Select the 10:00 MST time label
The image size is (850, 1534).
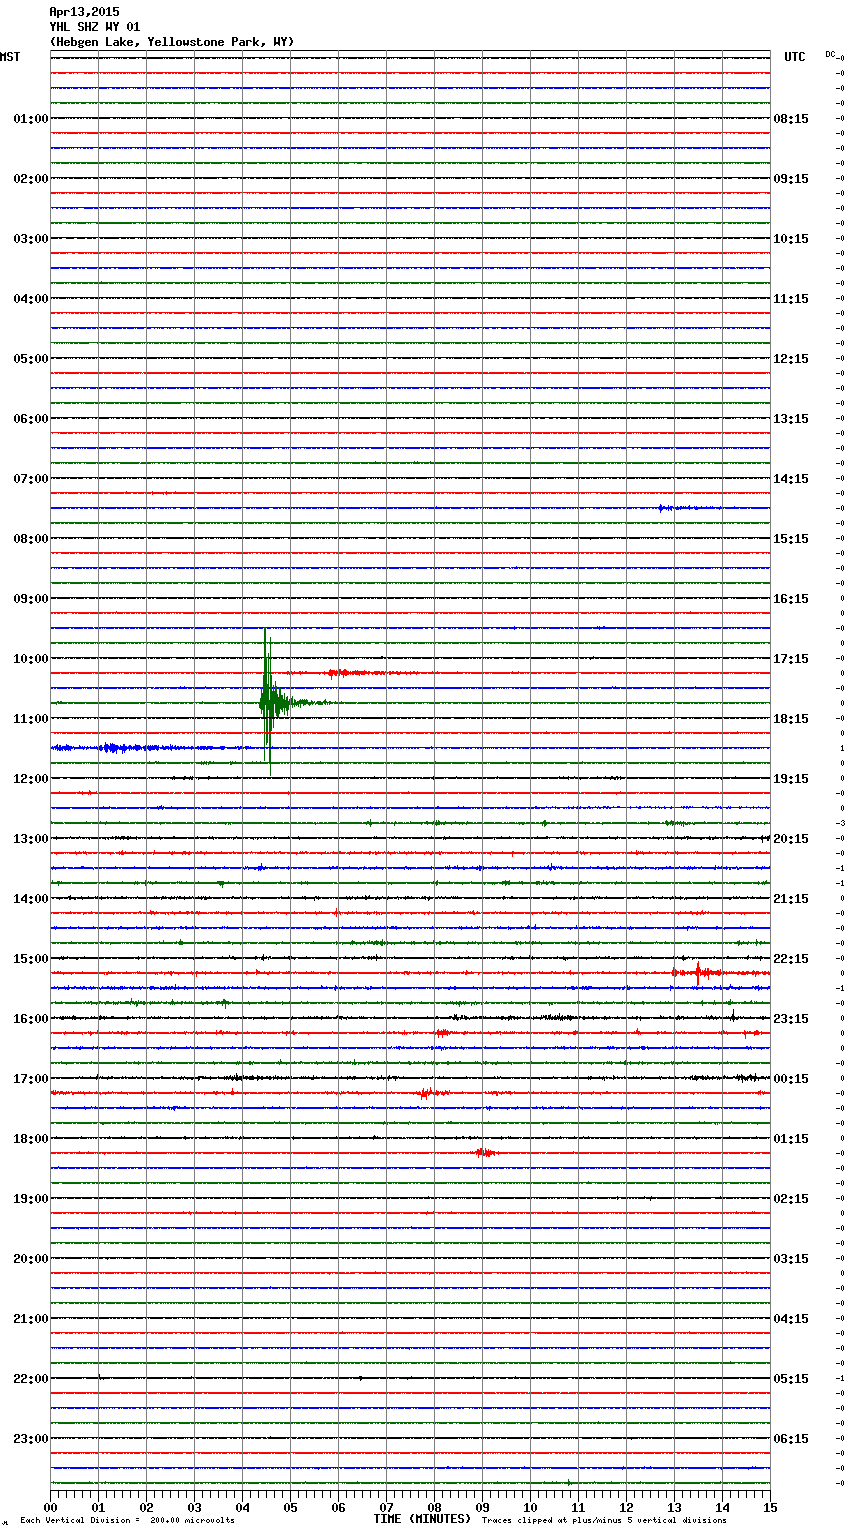[30, 659]
